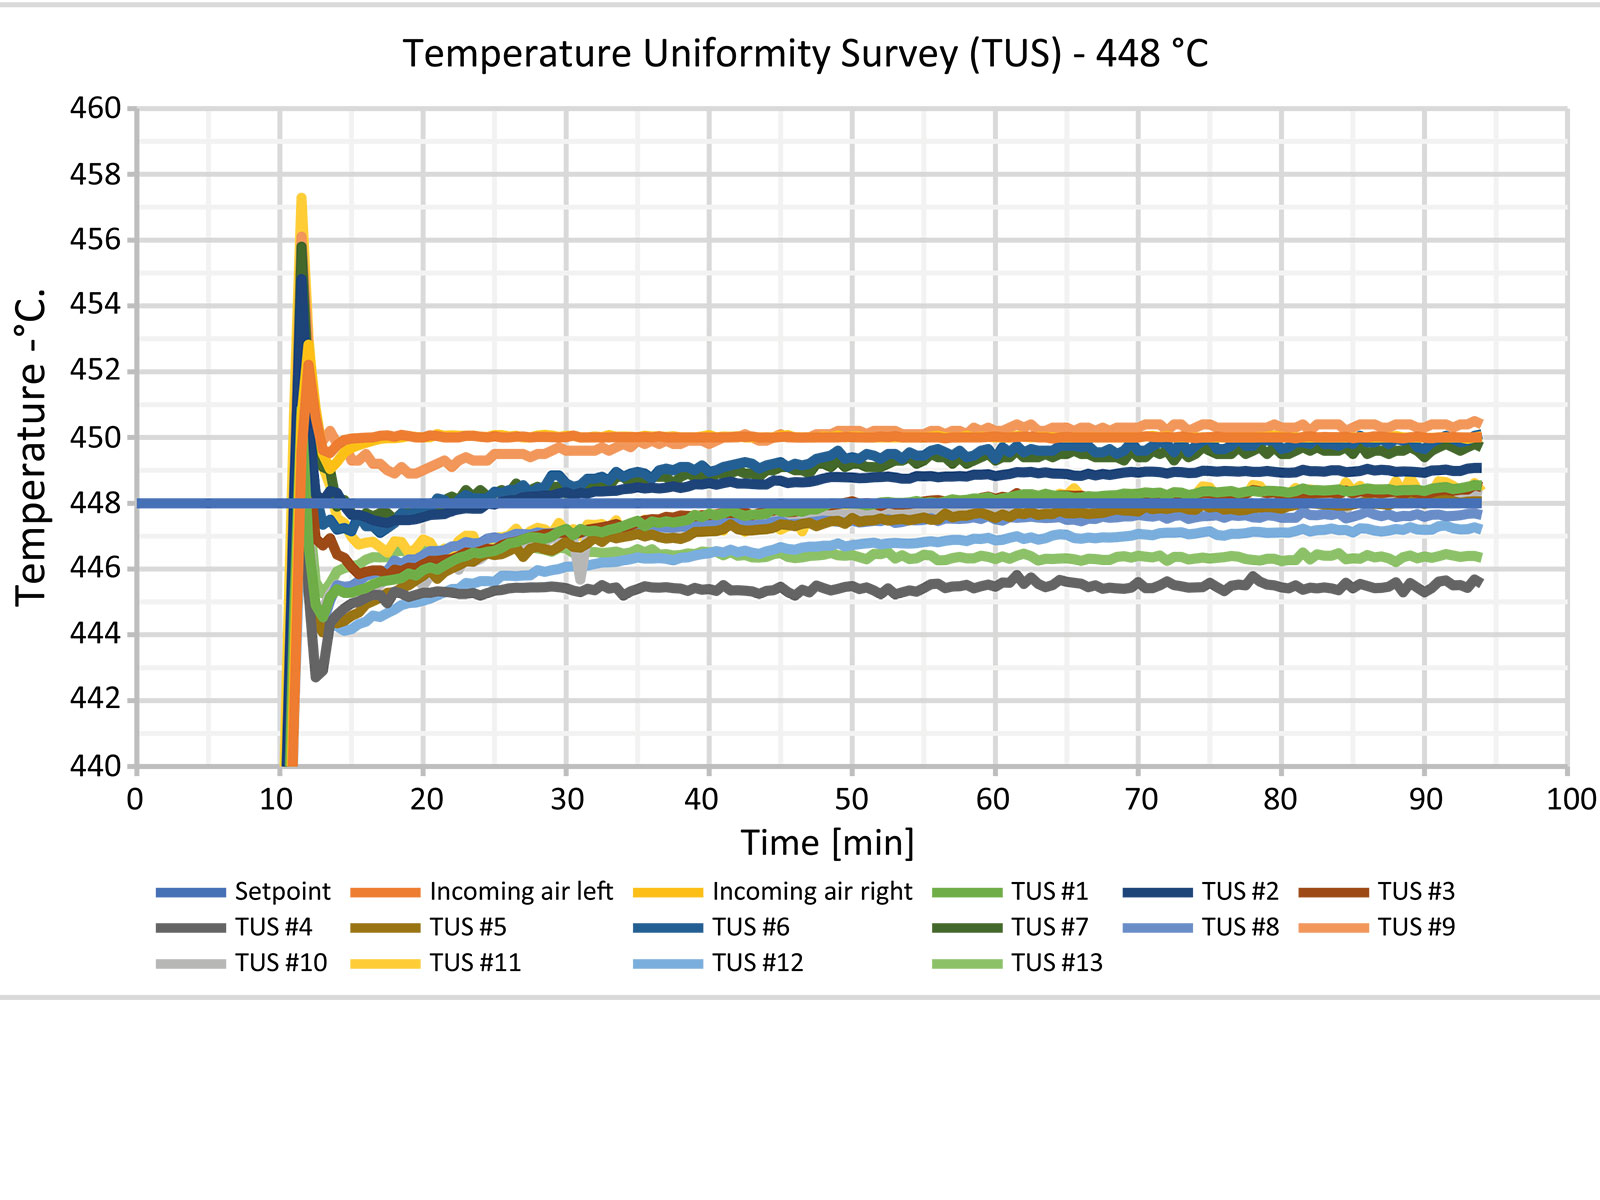Click the x-axis value 20
The image size is (1600, 1200).
point(426,799)
